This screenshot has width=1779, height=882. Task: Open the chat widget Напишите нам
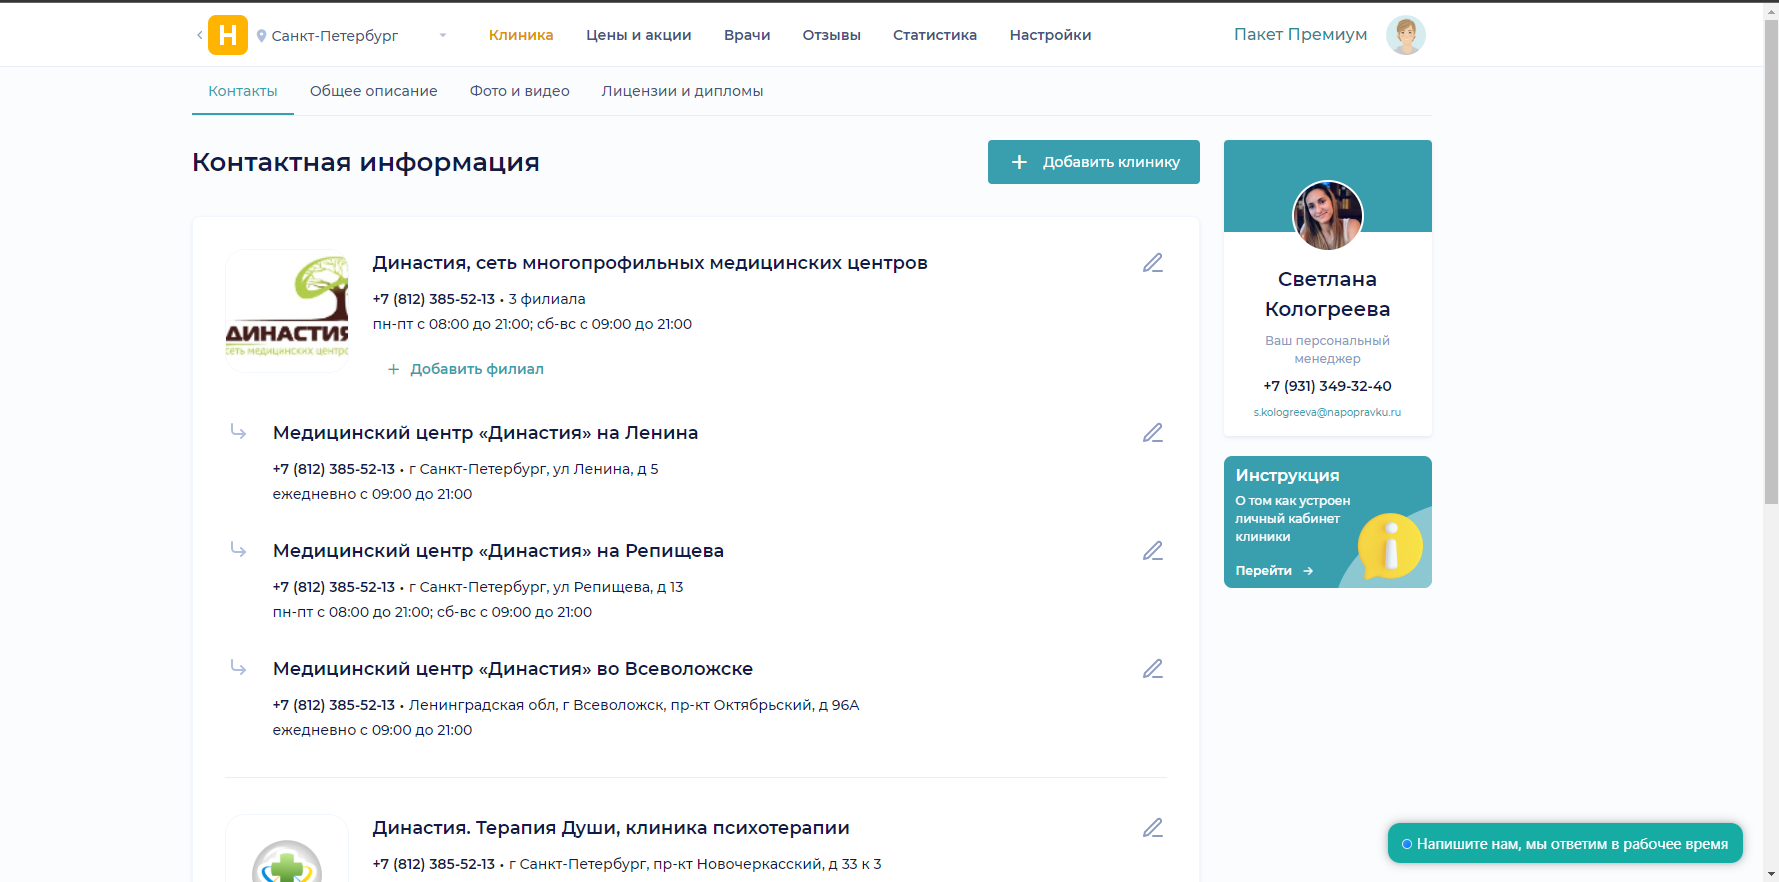pos(1564,844)
